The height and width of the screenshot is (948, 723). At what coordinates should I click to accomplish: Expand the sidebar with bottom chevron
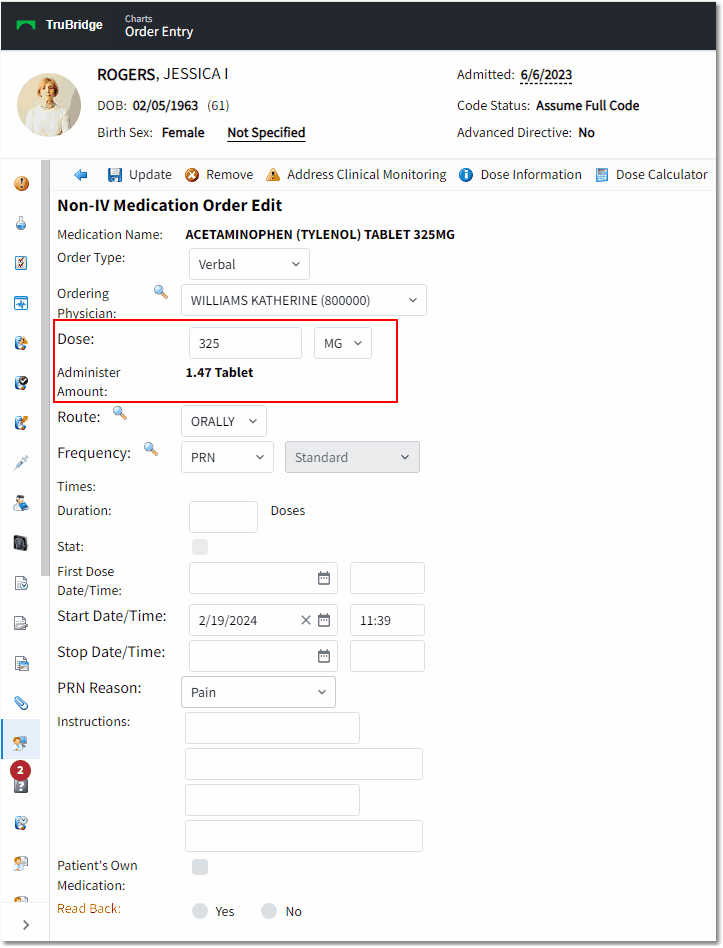[25, 924]
